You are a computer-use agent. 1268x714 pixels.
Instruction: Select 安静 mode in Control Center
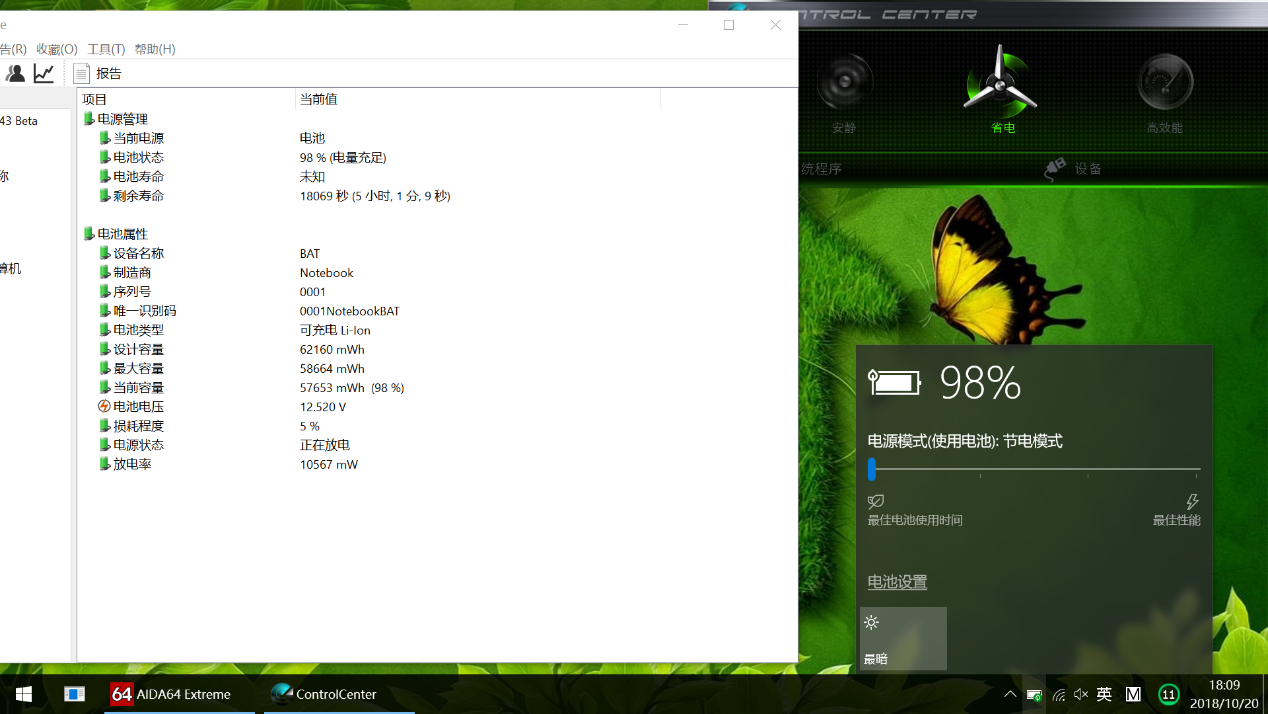[x=844, y=92]
